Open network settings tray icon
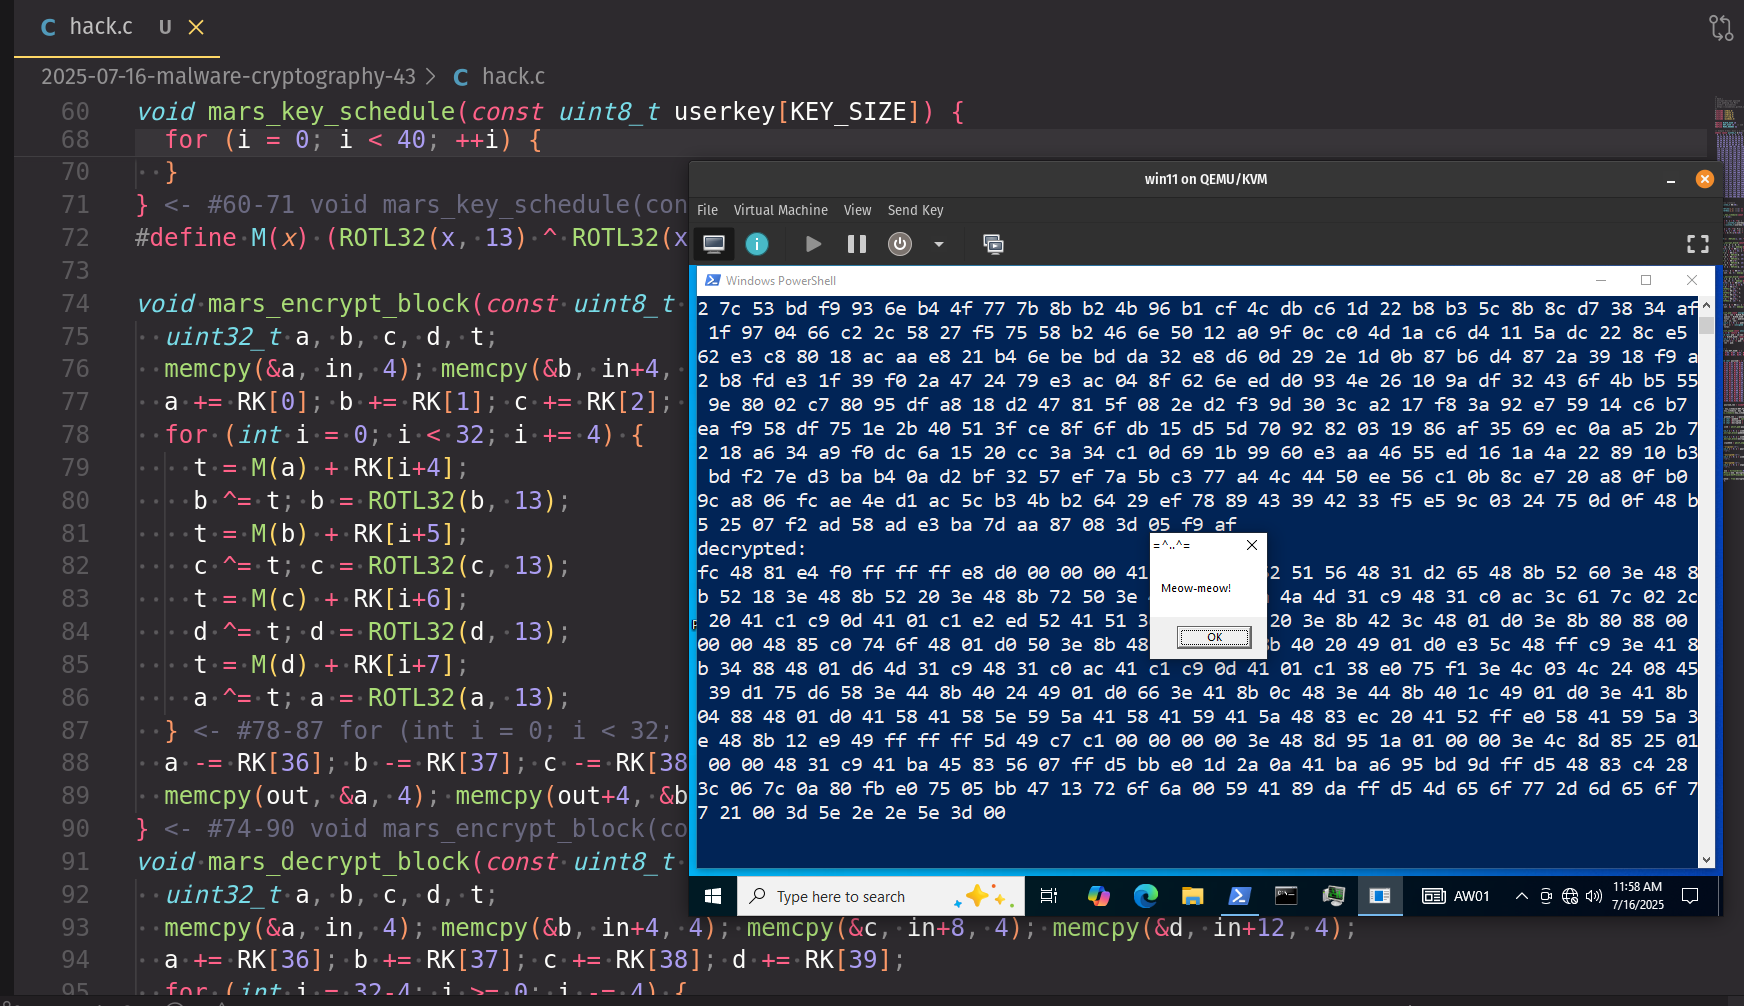 (1570, 896)
